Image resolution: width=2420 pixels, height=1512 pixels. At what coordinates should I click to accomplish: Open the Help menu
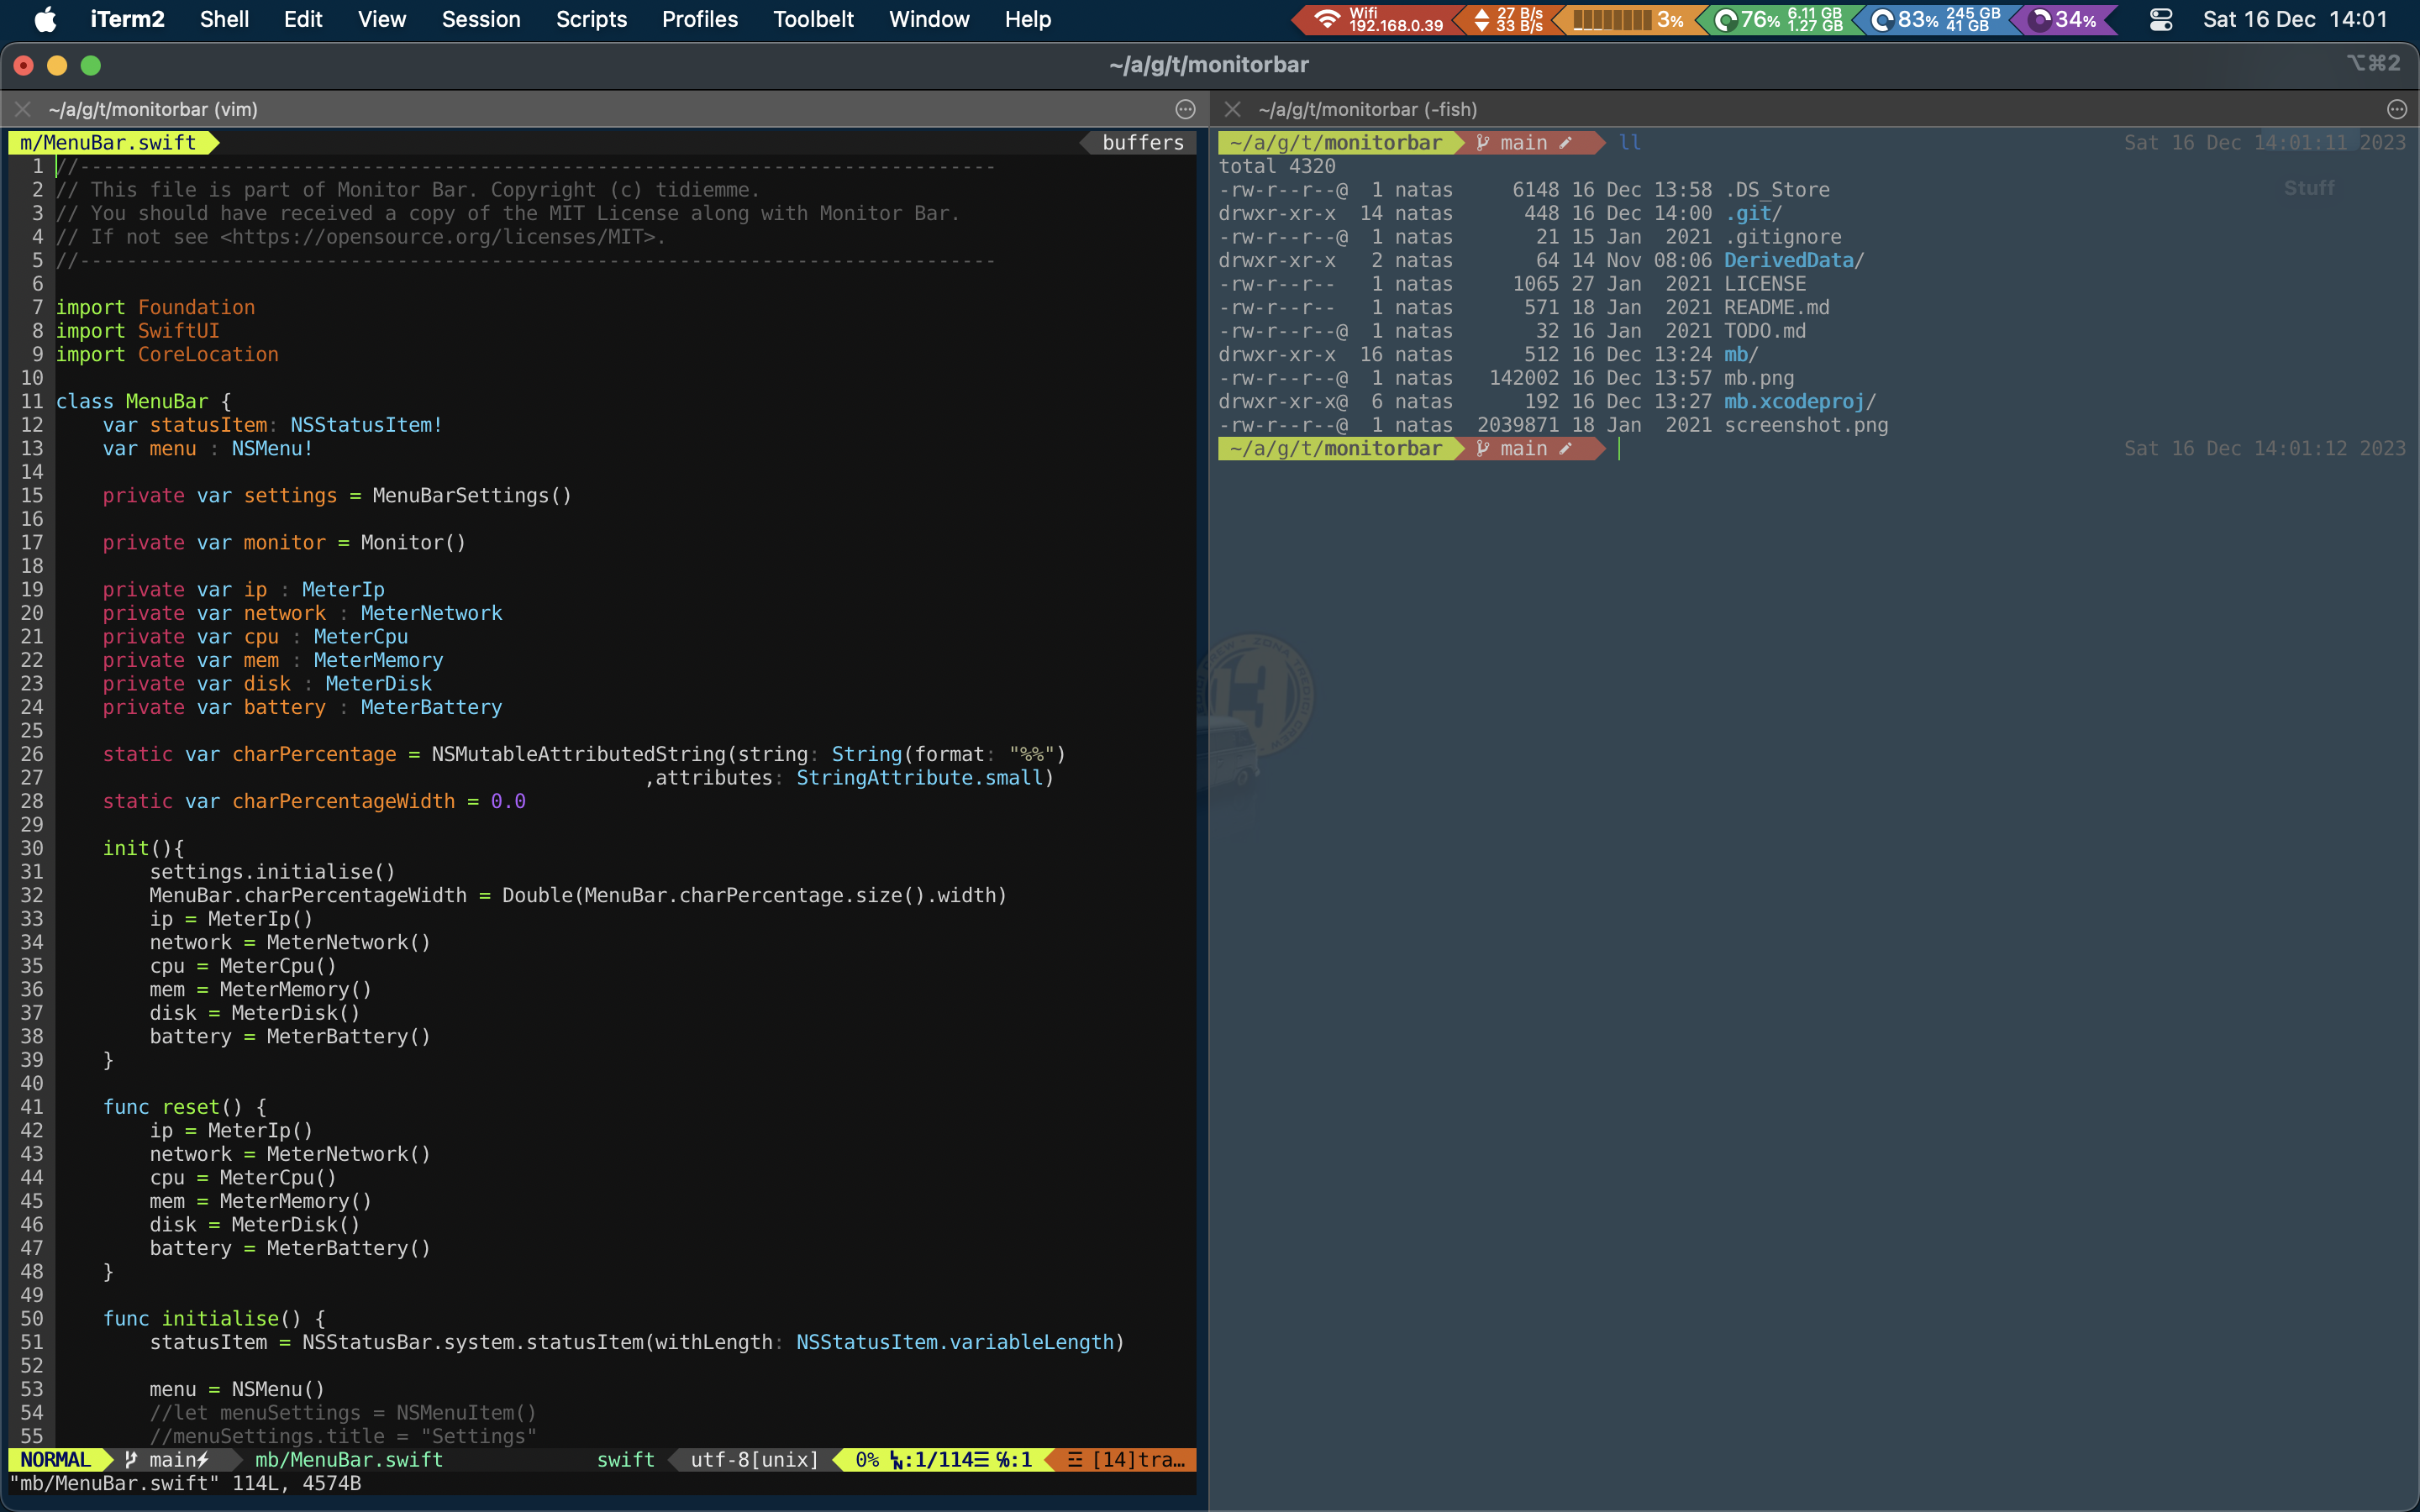coord(1028,19)
